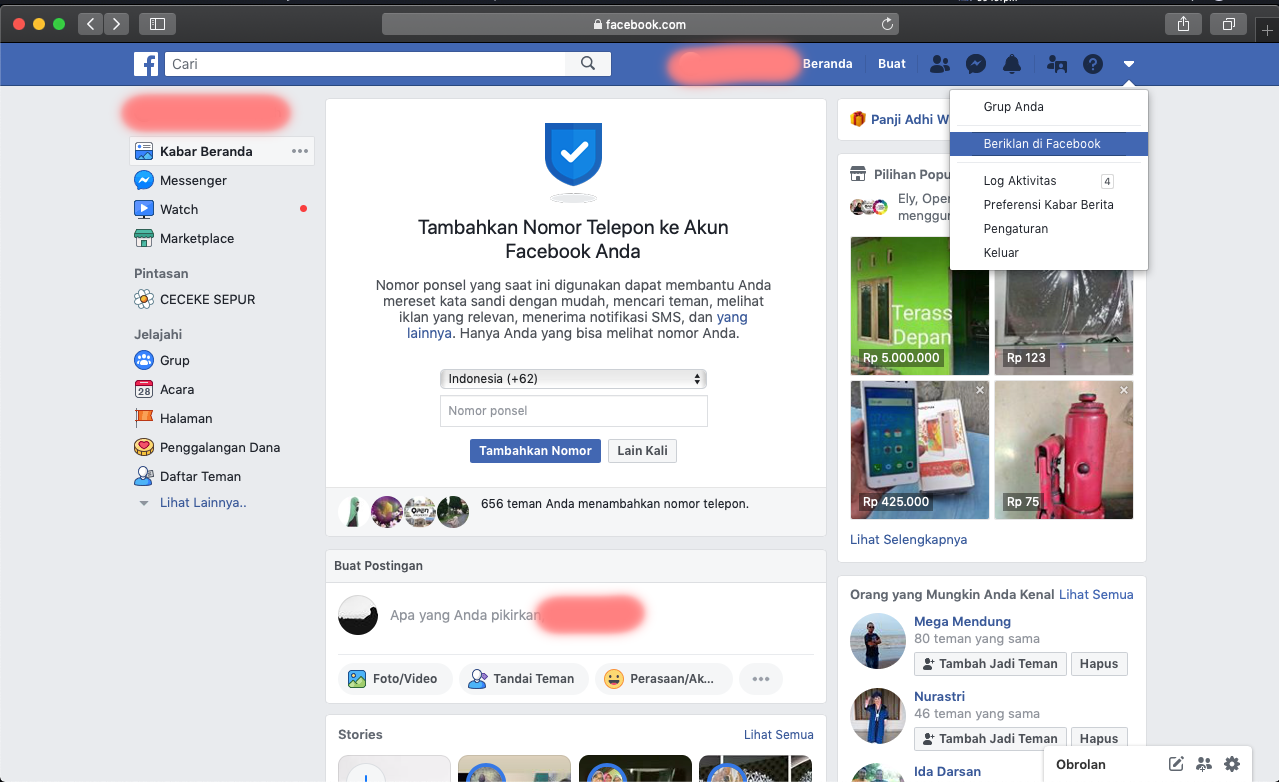Open chat settings gear in Obrolan
The image size is (1279, 782).
tap(1232, 764)
